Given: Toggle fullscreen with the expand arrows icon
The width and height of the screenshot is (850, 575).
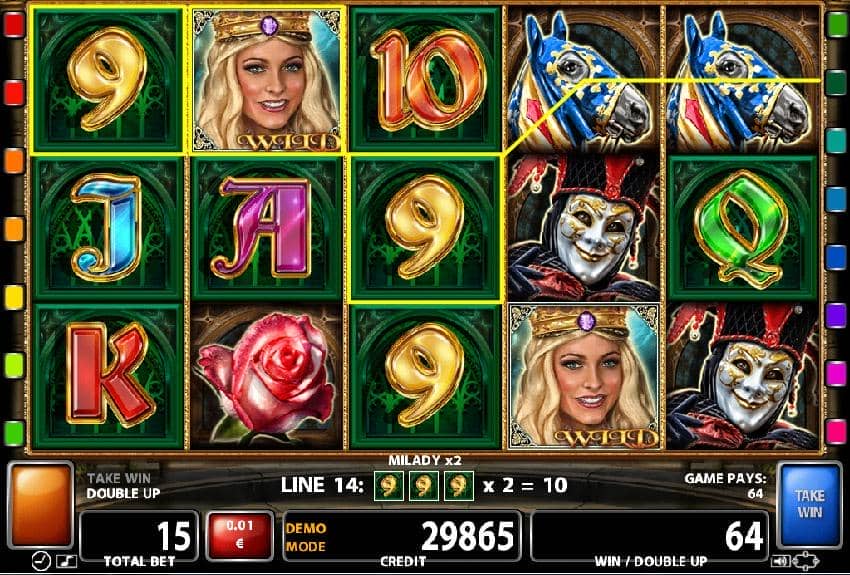Looking at the screenshot, I should pos(807,561).
